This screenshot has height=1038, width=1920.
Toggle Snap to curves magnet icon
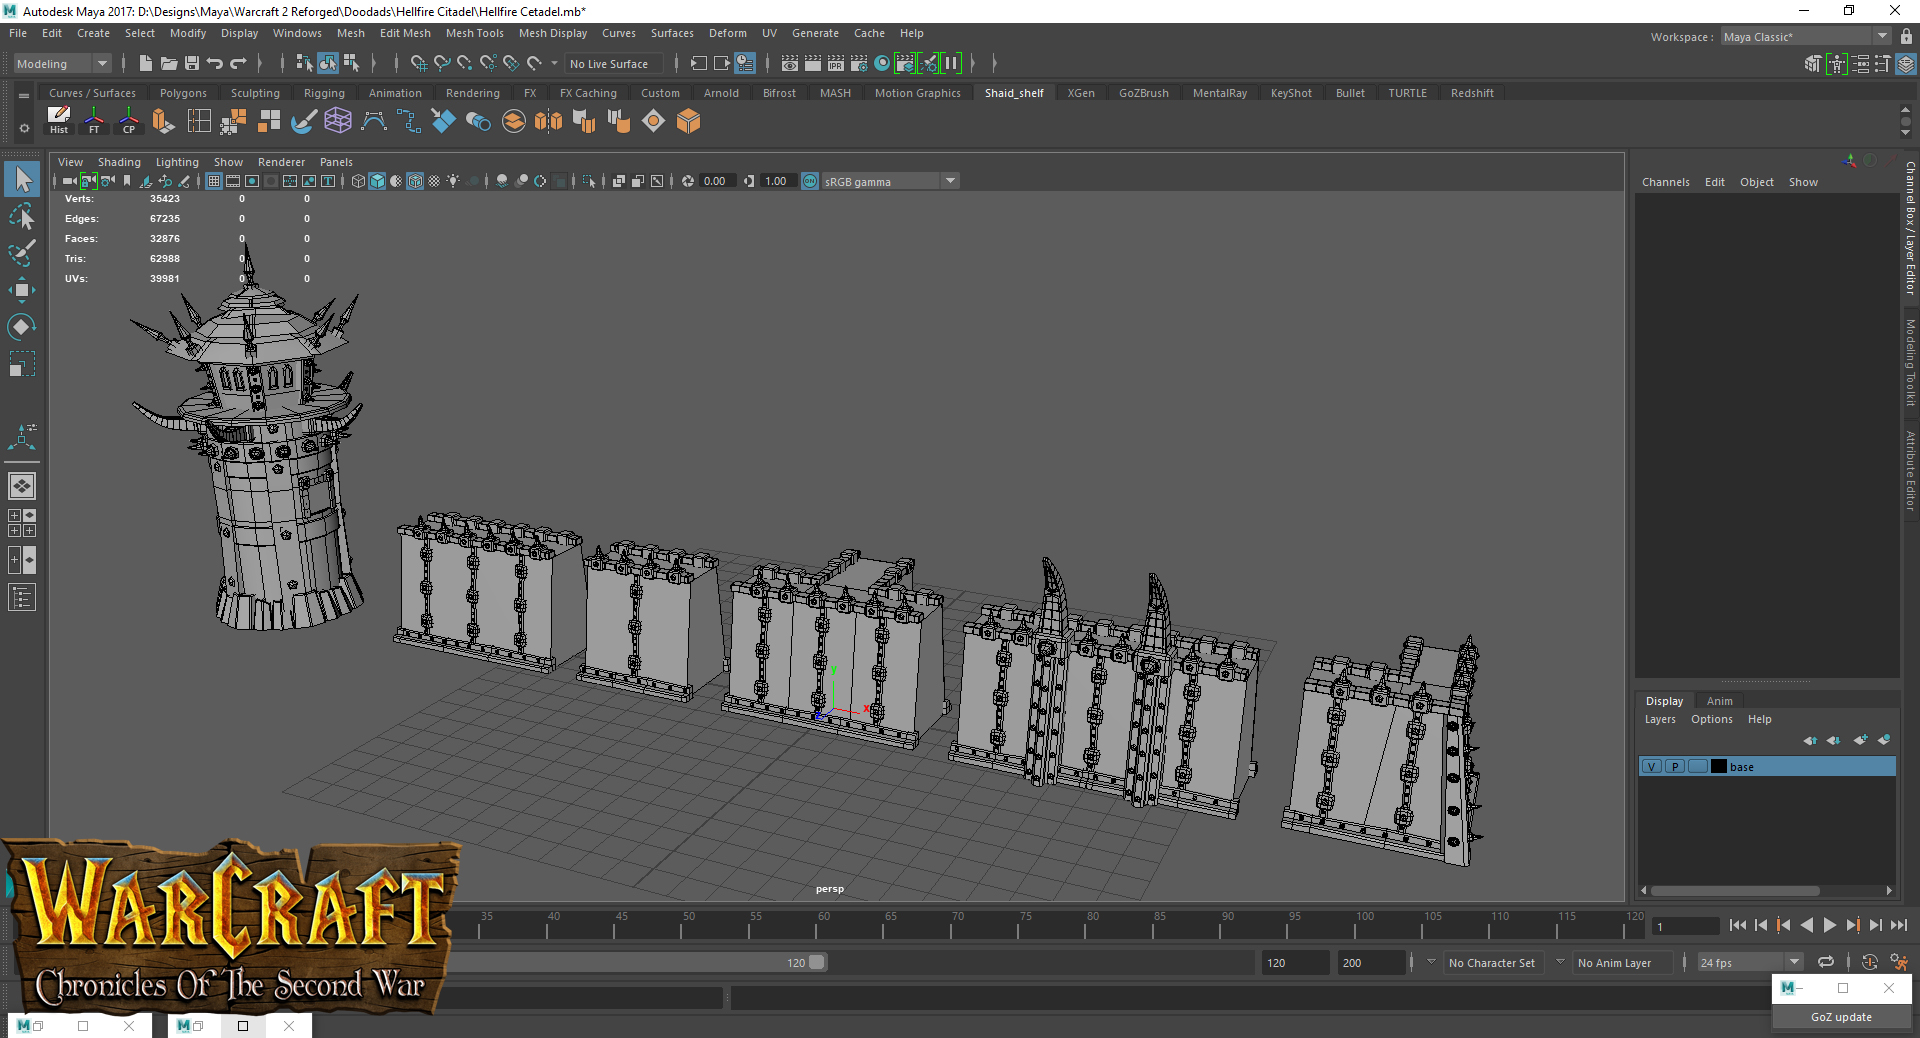tap(442, 63)
